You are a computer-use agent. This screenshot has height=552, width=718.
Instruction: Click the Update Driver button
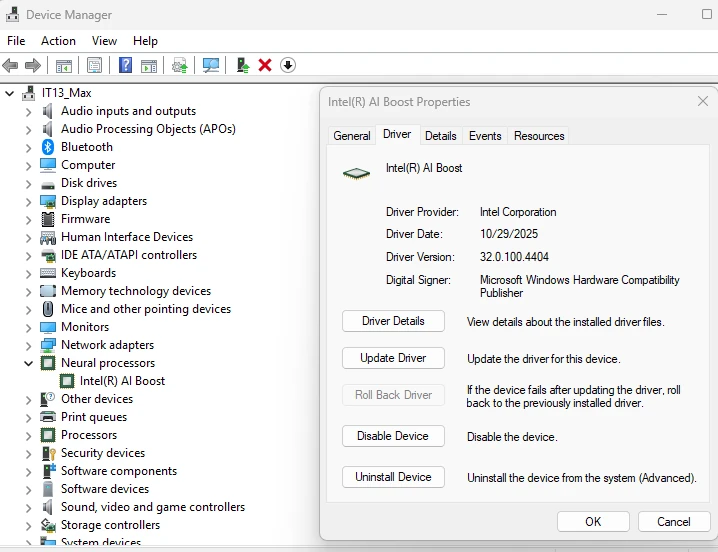(393, 358)
